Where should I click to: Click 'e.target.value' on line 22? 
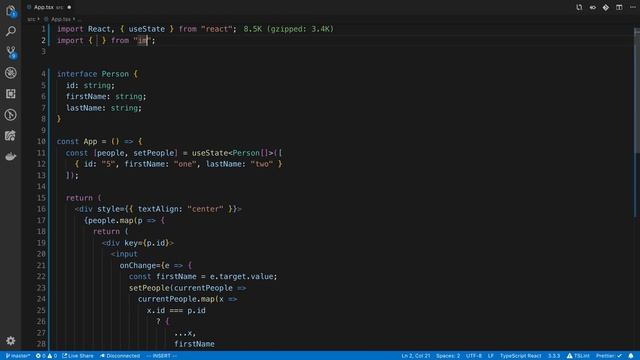(241, 276)
